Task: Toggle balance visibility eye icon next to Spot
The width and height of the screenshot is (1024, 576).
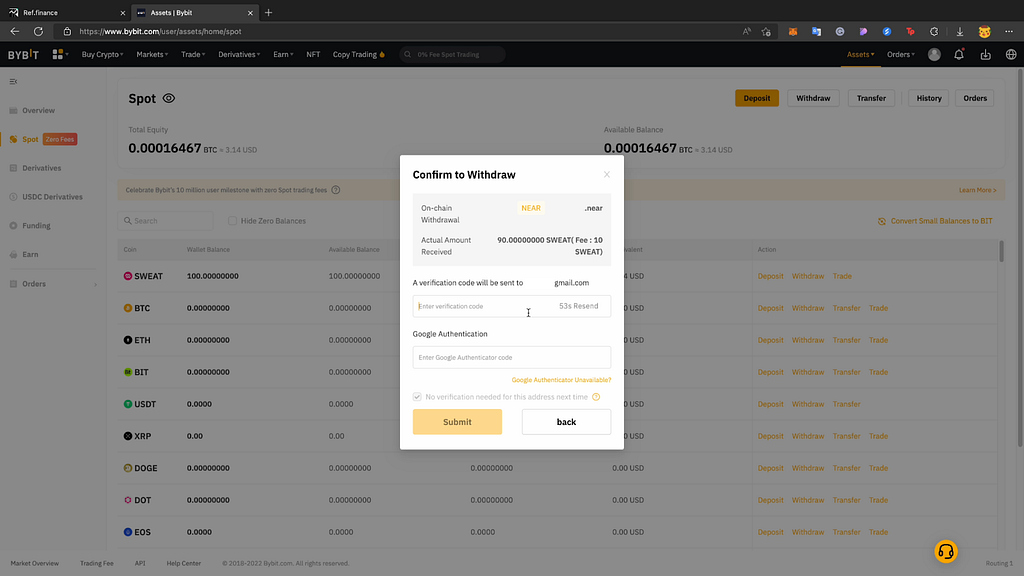Action: click(x=168, y=99)
